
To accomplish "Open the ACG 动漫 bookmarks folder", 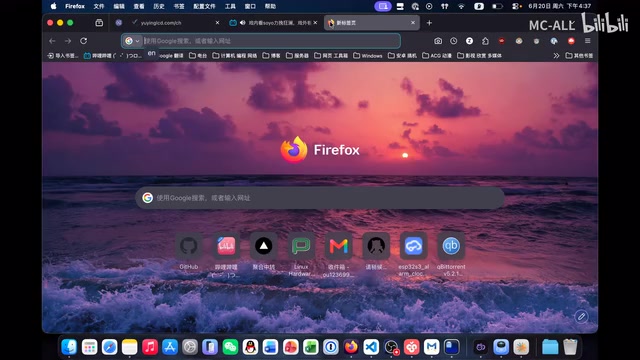I will [x=437, y=56].
